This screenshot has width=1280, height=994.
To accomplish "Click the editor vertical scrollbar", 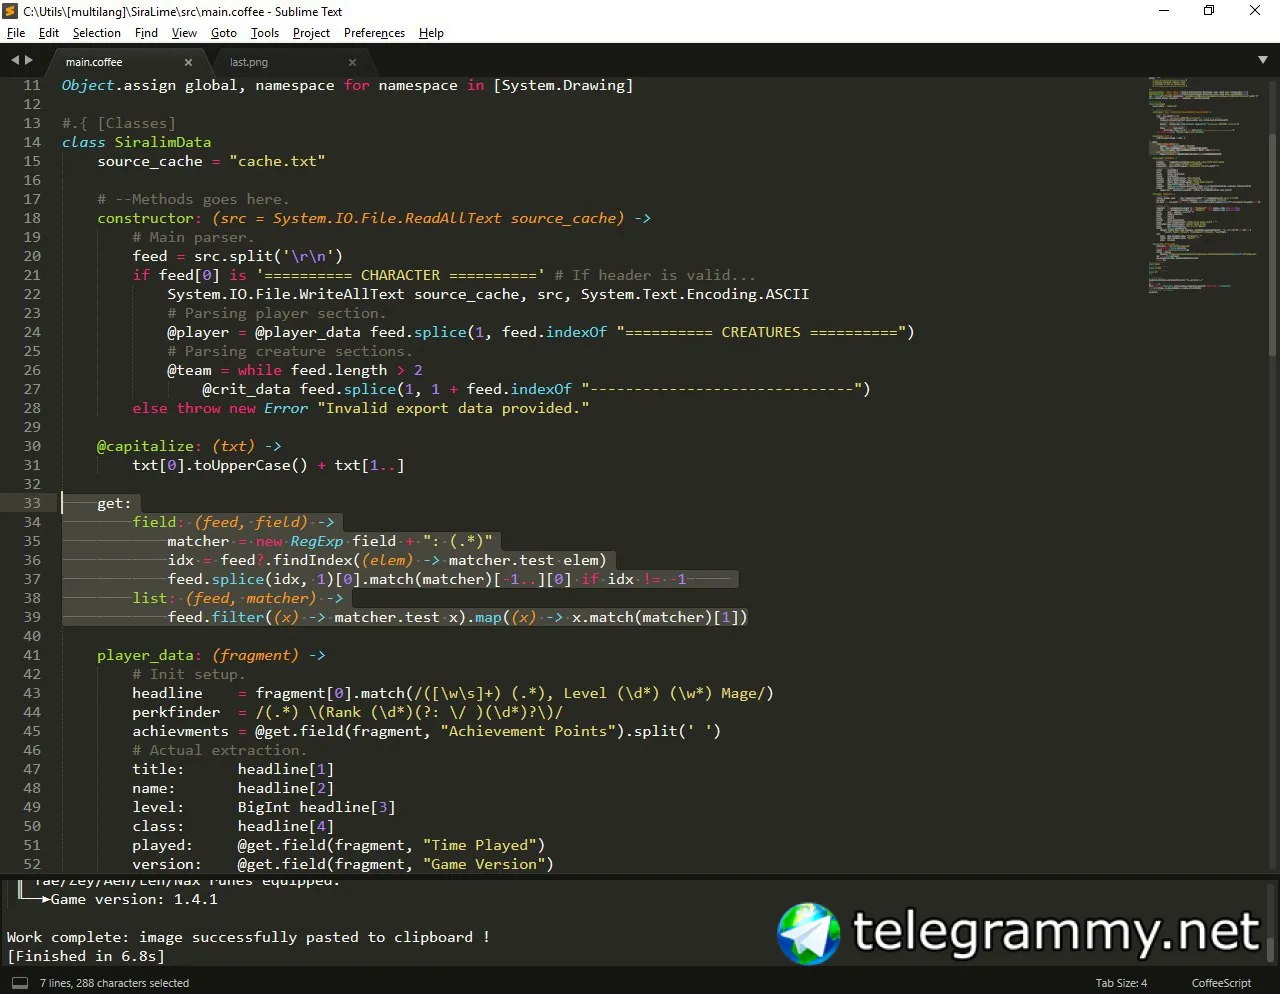I will click(1272, 245).
